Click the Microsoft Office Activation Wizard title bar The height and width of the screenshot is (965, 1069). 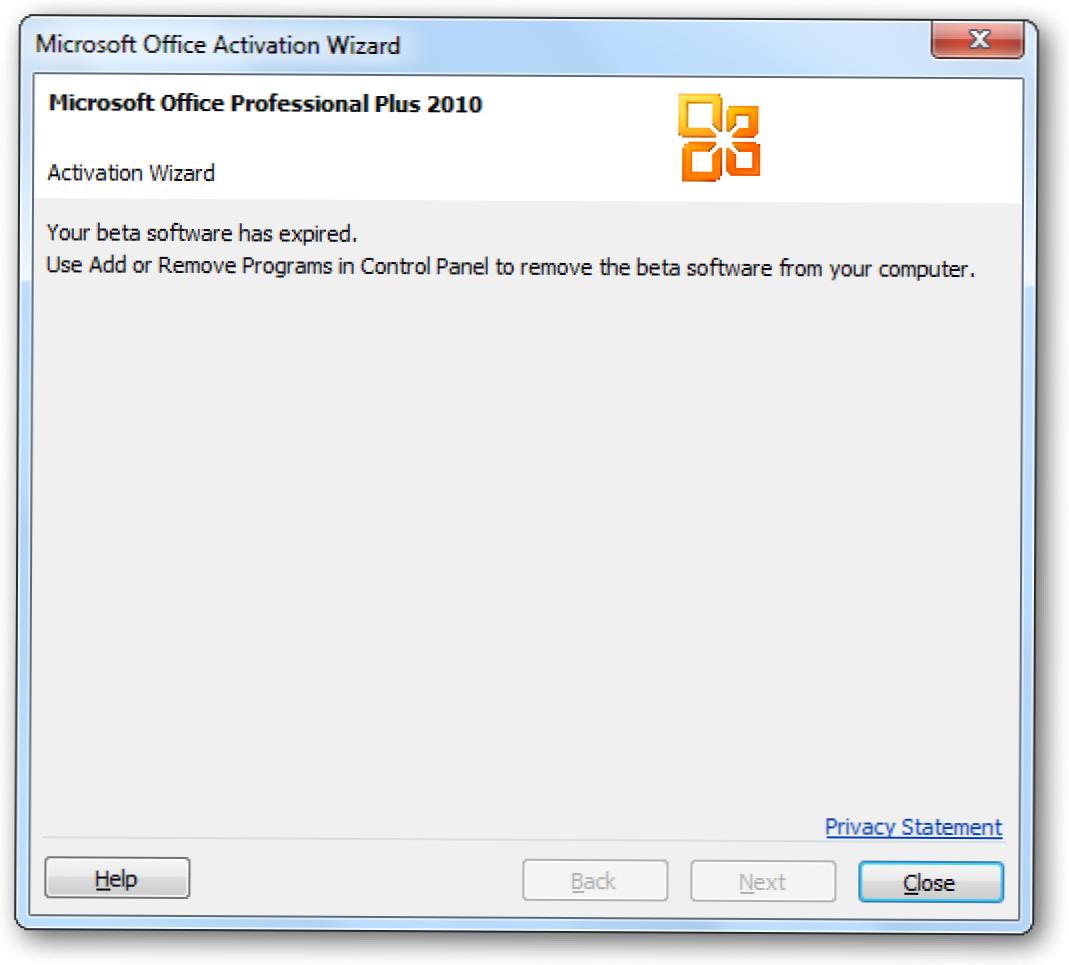[x=500, y=45]
